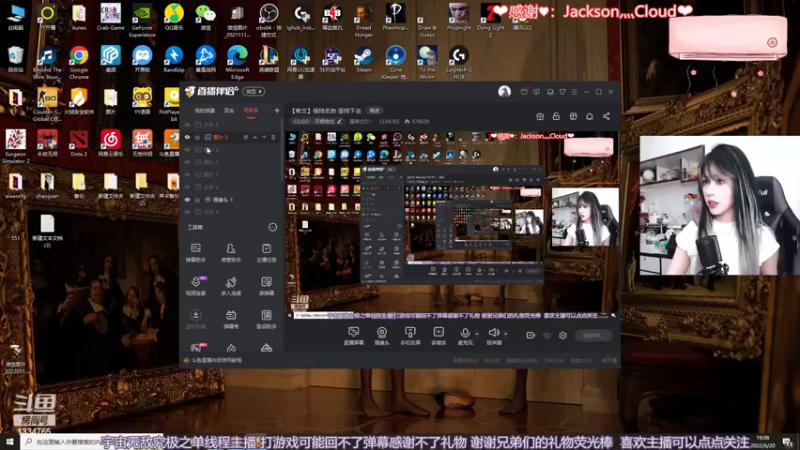
Task: Open Google Chrome desktop shortcut
Action: (79, 63)
